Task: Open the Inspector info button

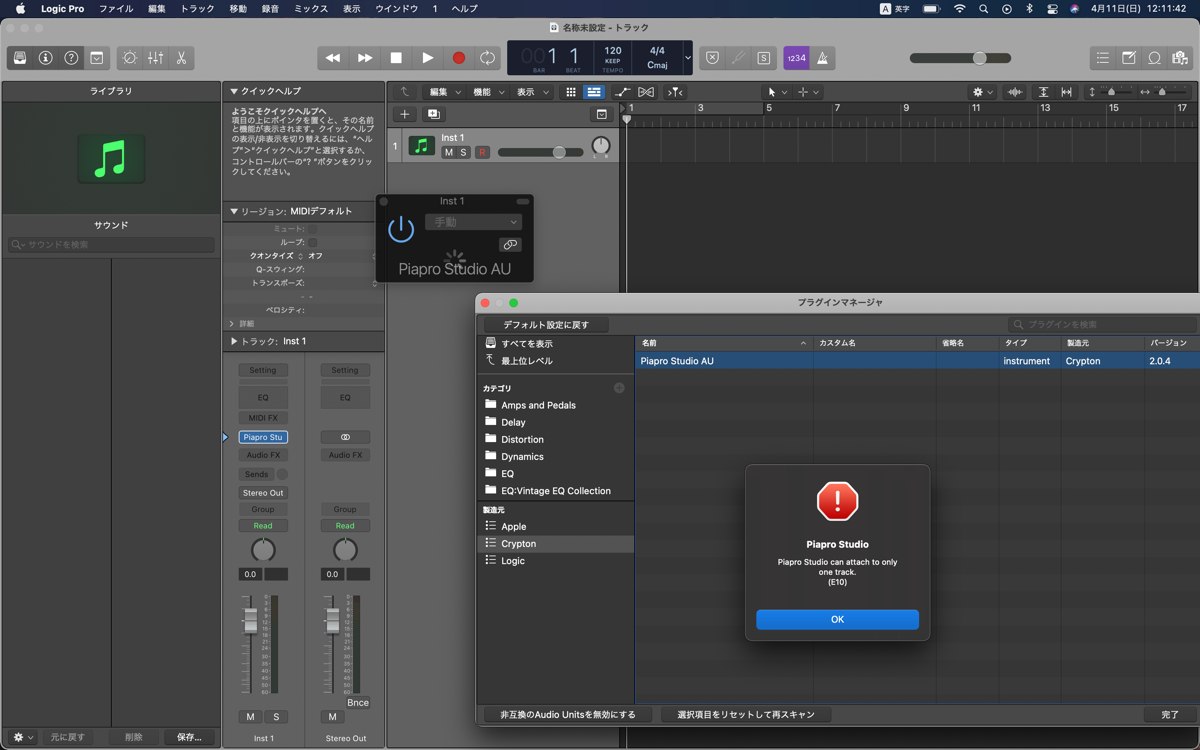Action: coord(45,58)
